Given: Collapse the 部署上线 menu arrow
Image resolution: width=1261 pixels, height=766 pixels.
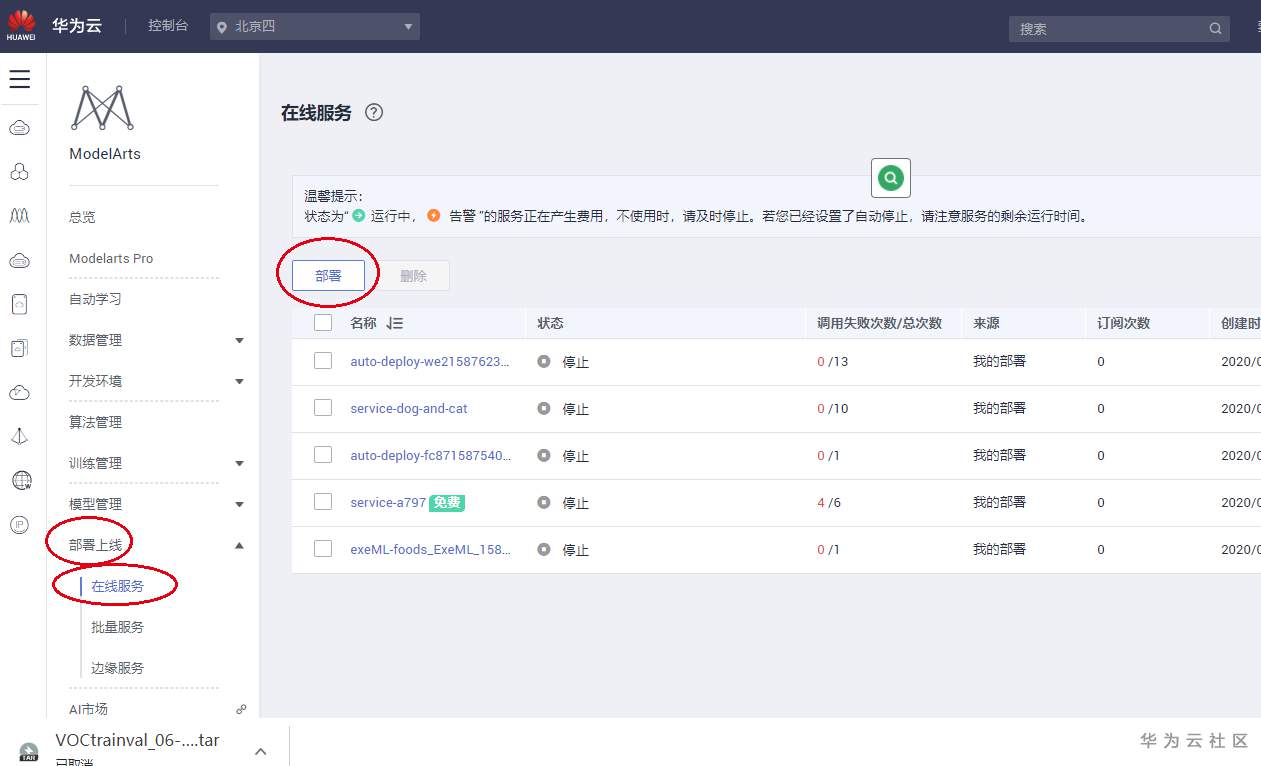Looking at the screenshot, I should [x=239, y=545].
